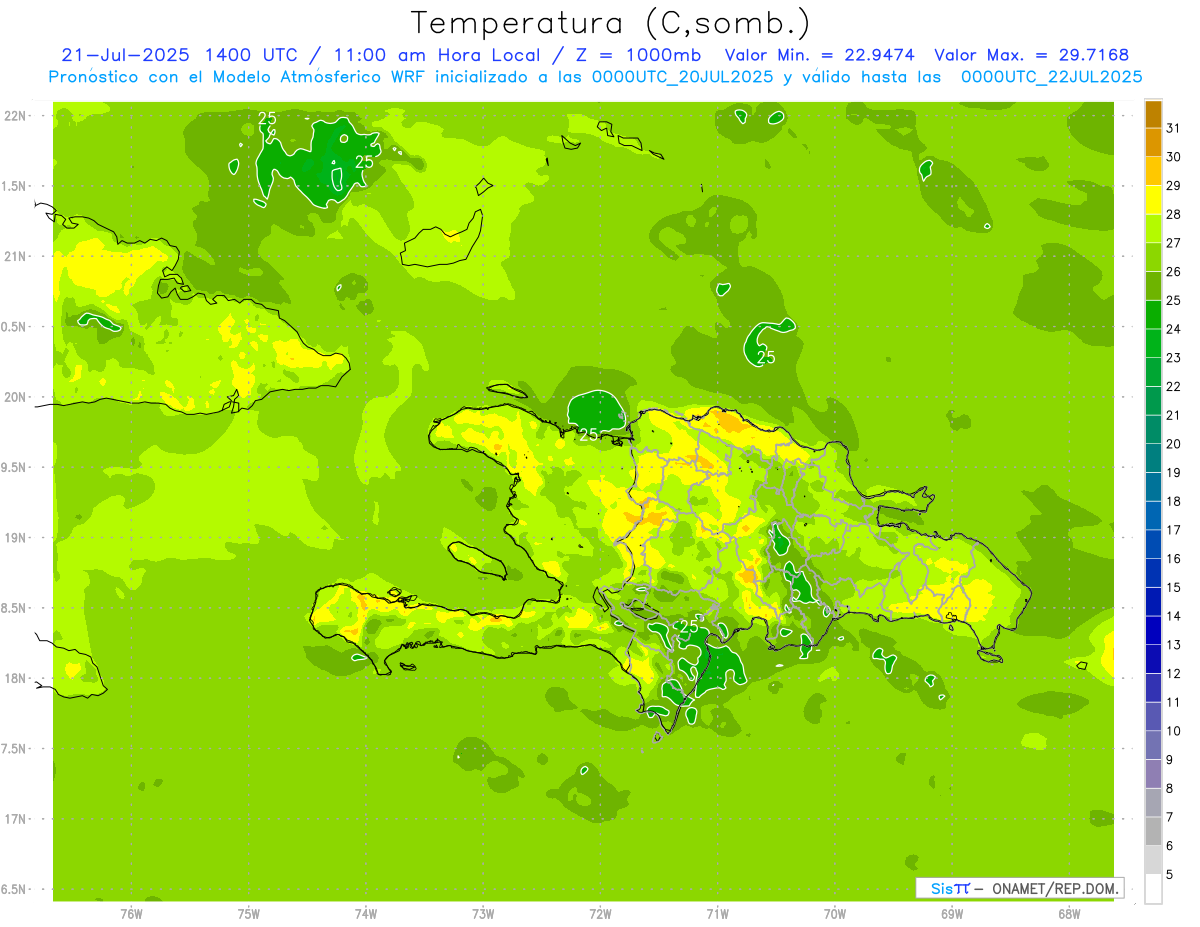Pick the teal swatch between 19 and 20
Screen dimensions: 1200x927
[1153, 458]
